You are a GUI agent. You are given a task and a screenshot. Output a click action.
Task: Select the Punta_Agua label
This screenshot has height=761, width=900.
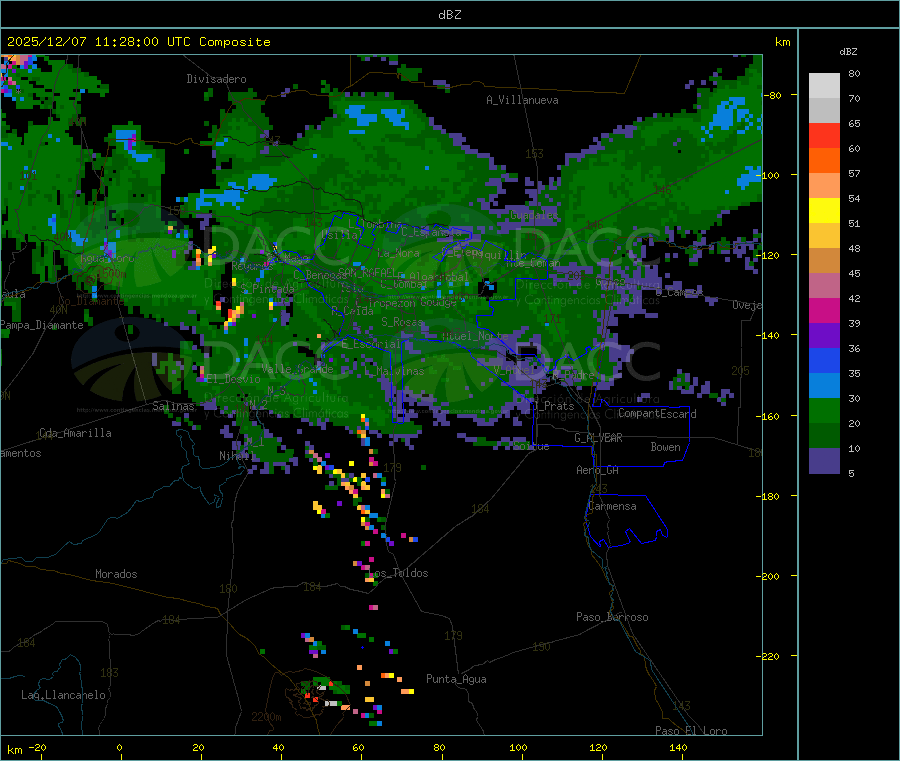456,679
